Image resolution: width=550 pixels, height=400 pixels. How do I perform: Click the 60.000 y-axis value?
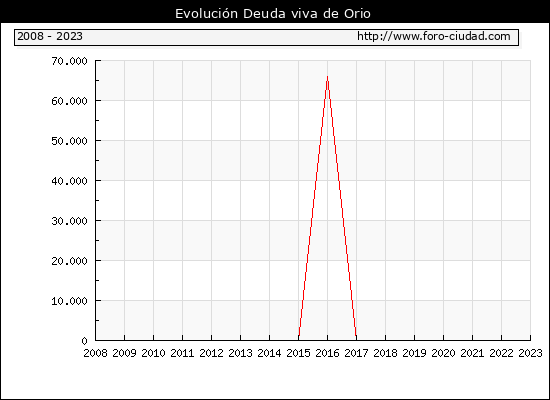click(69, 101)
